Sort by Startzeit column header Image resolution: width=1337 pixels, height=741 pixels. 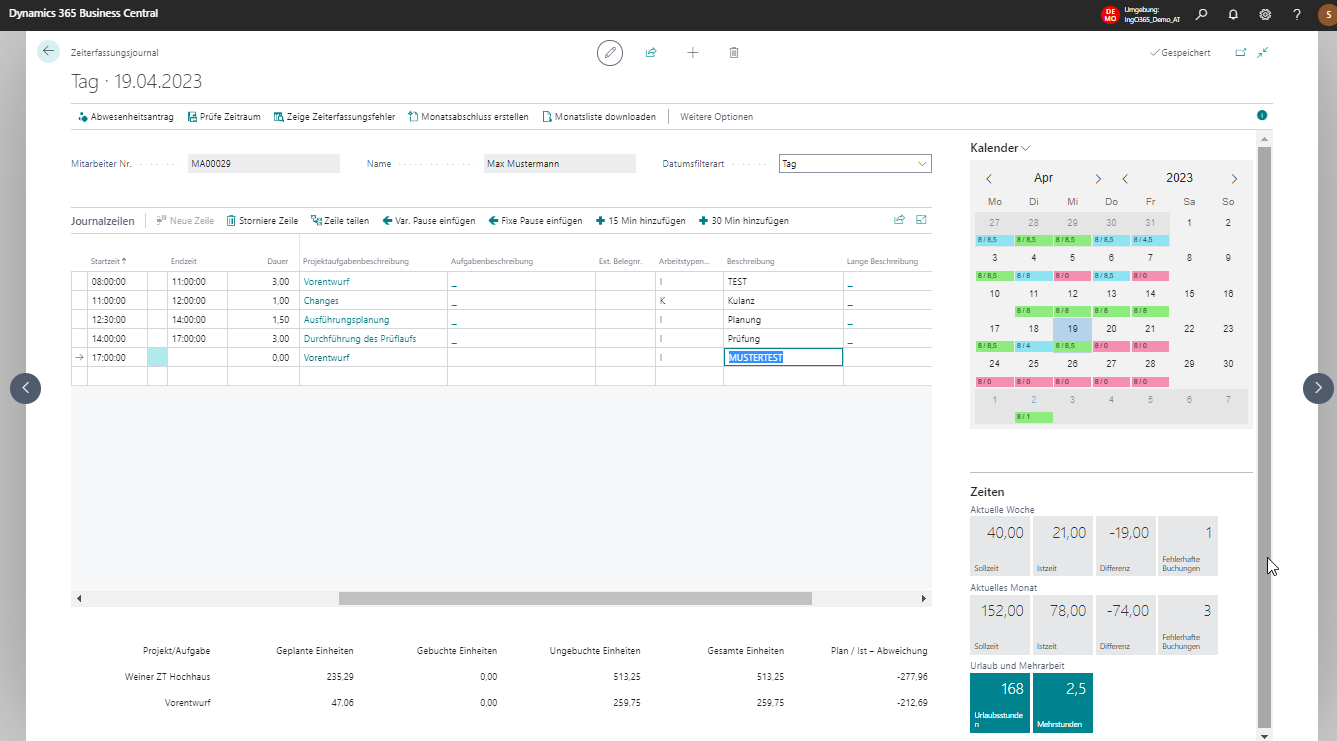(x=109, y=261)
